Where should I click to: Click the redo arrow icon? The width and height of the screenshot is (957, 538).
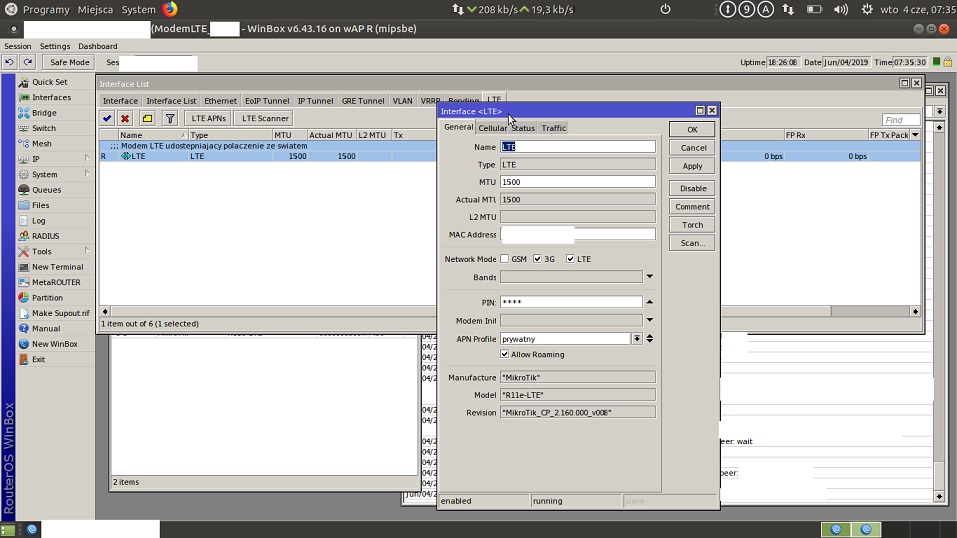[28, 62]
